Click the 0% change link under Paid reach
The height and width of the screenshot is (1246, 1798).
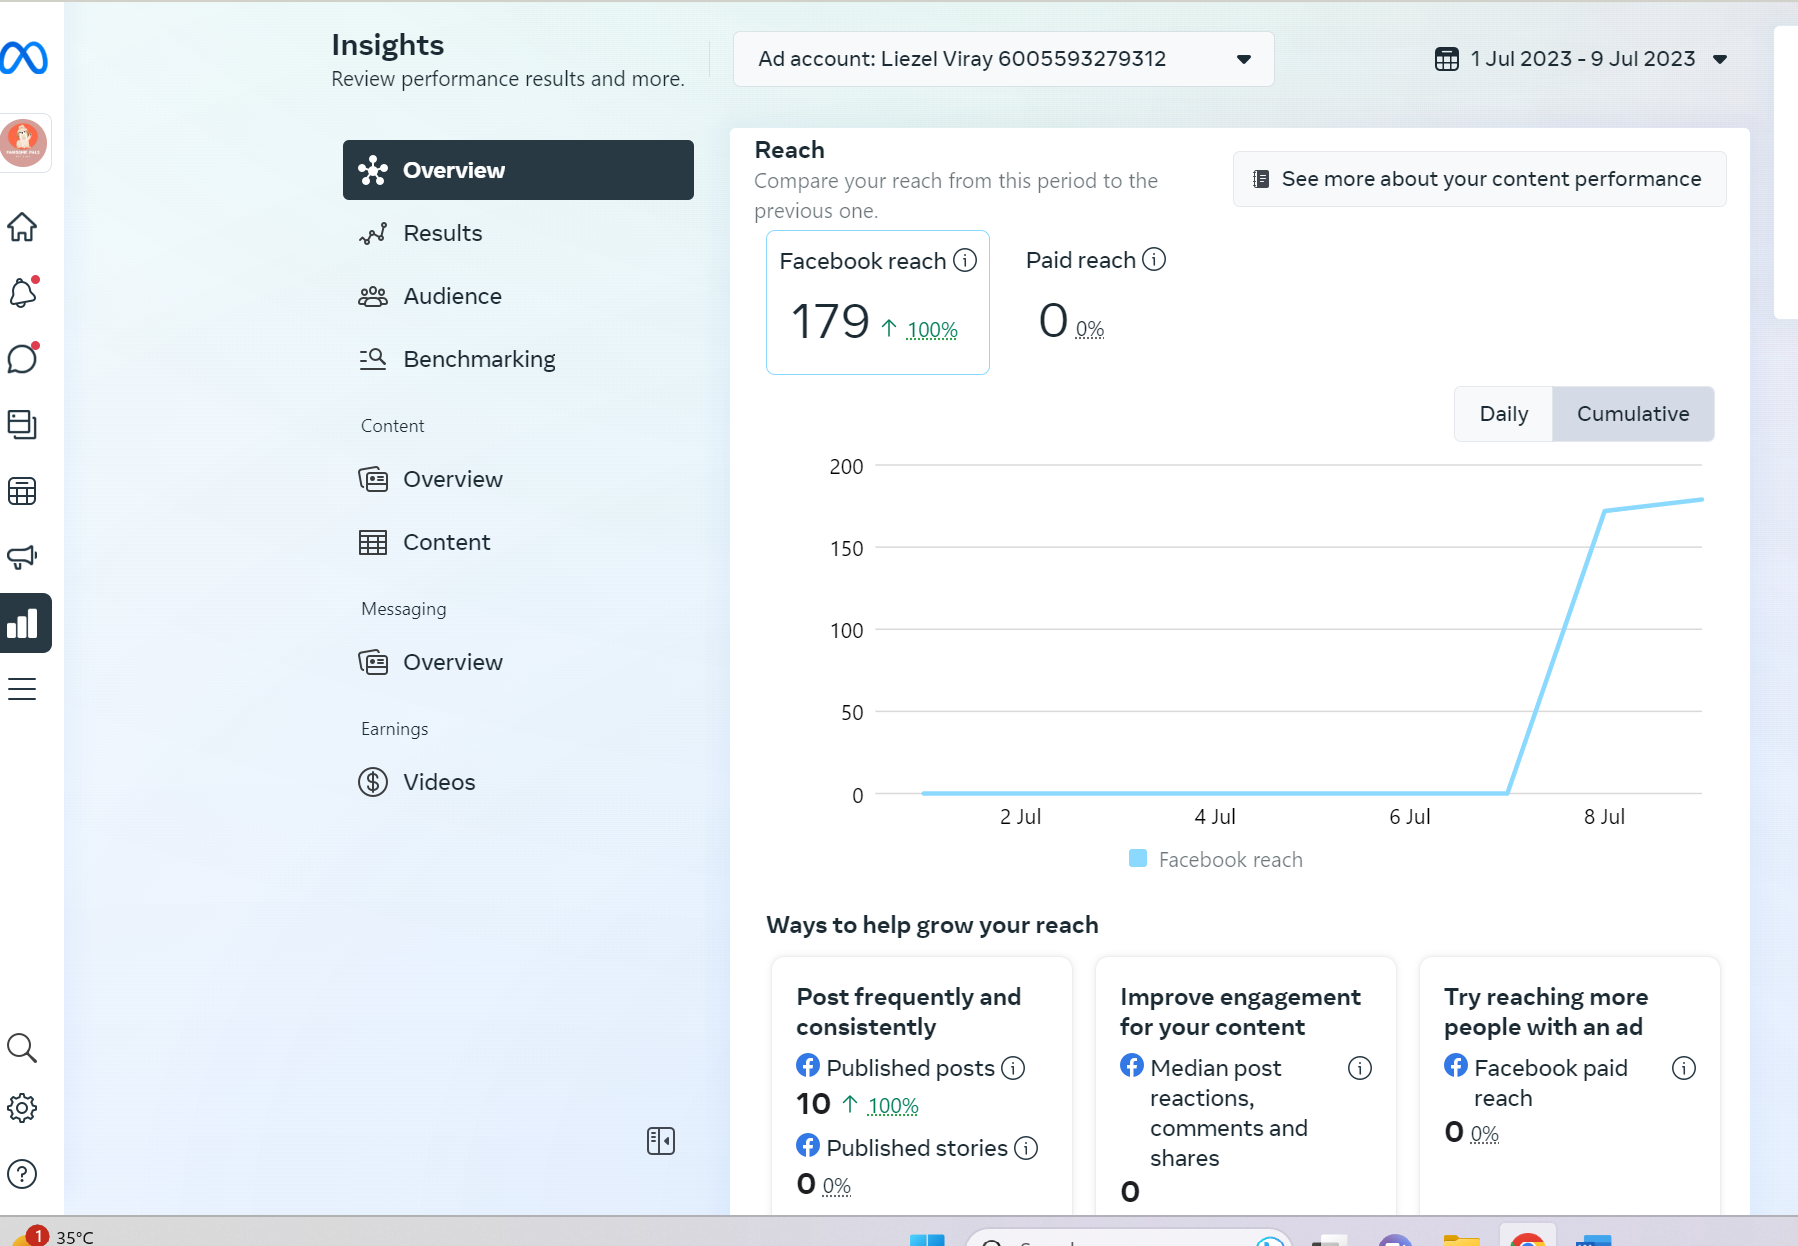(1090, 329)
